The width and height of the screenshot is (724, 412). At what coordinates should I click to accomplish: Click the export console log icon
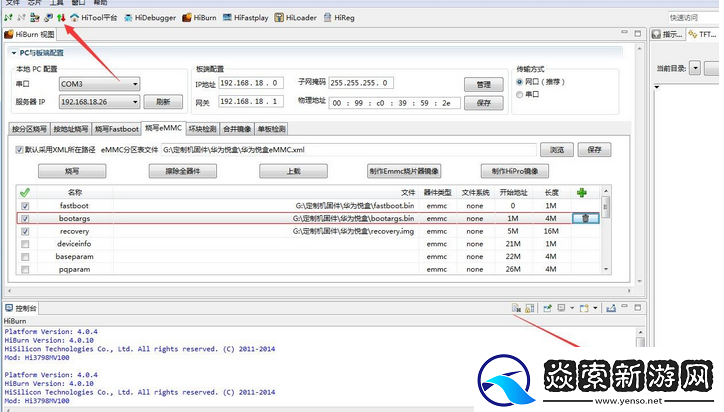pyautogui.click(x=611, y=308)
